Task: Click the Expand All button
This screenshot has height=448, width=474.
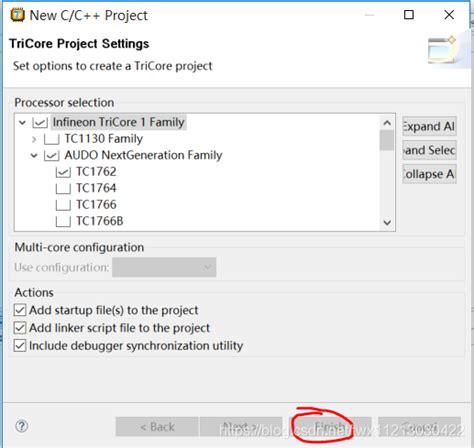Action: (429, 126)
